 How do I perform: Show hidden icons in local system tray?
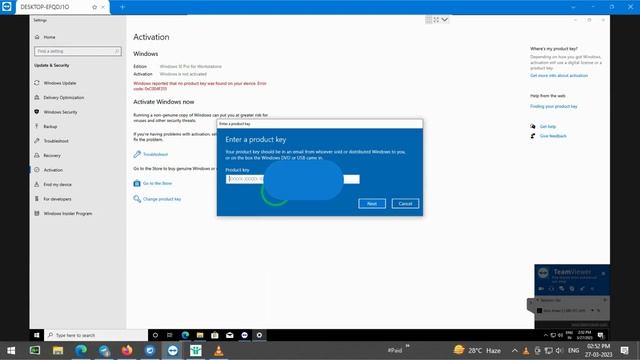(x=515, y=351)
